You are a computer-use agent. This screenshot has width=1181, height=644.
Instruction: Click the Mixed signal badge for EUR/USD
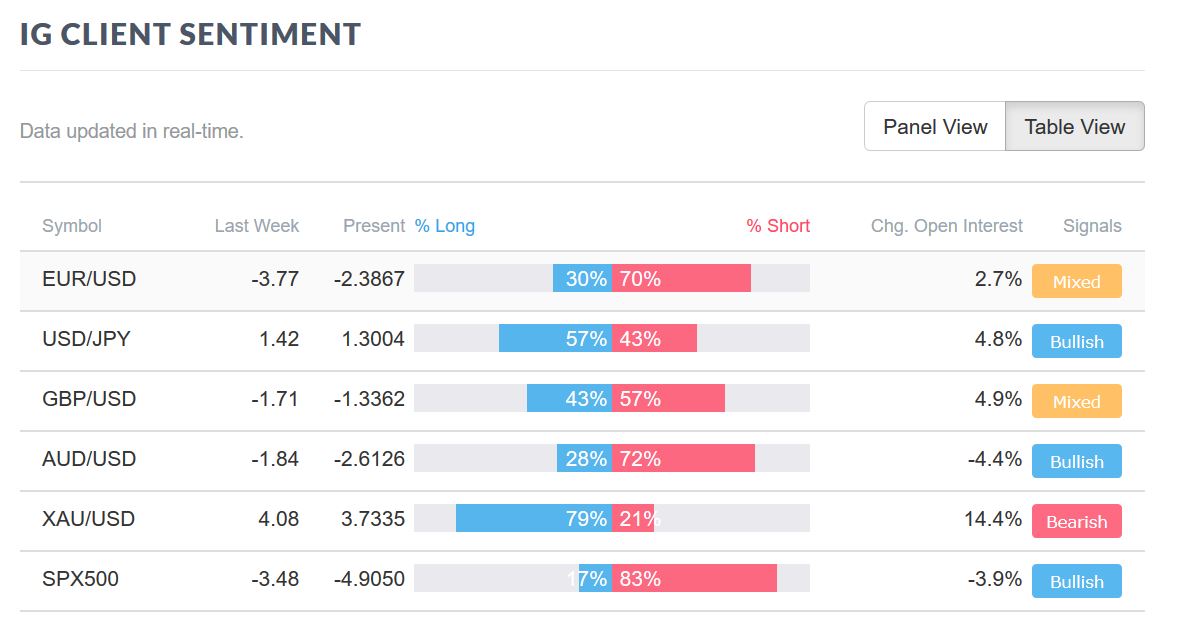point(1076,282)
